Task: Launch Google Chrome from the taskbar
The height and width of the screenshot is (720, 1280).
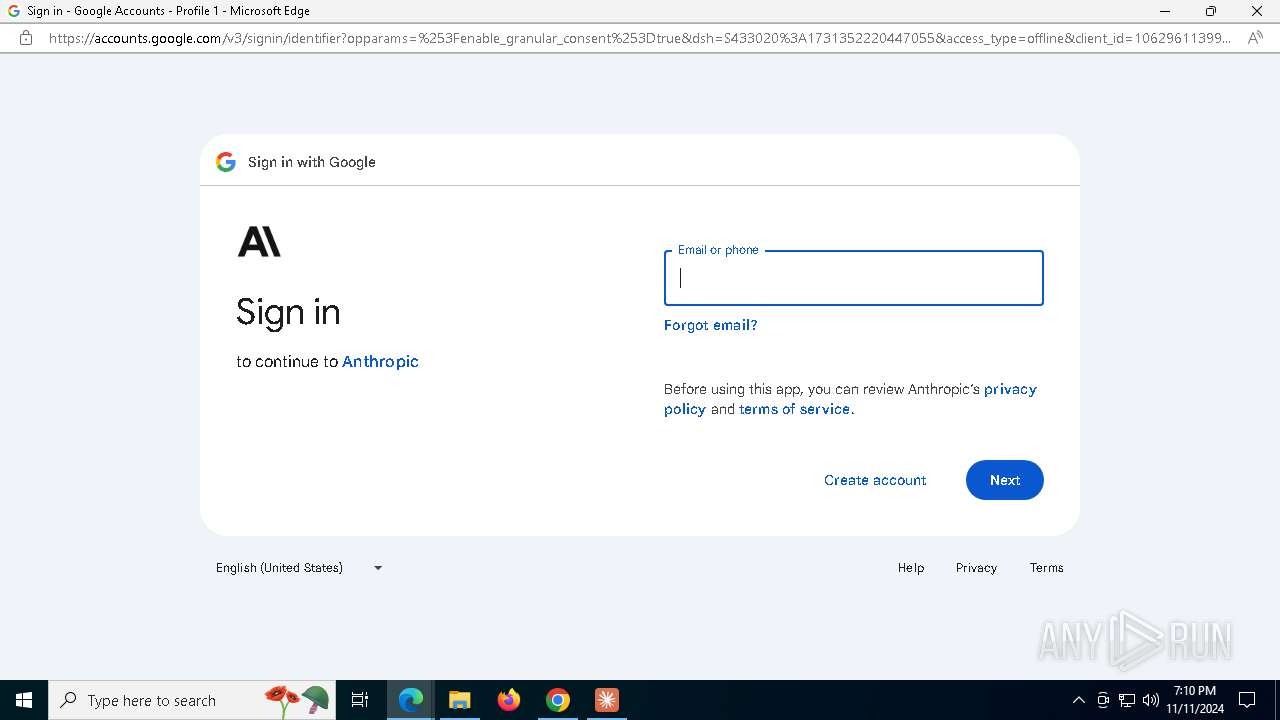Action: (558, 700)
